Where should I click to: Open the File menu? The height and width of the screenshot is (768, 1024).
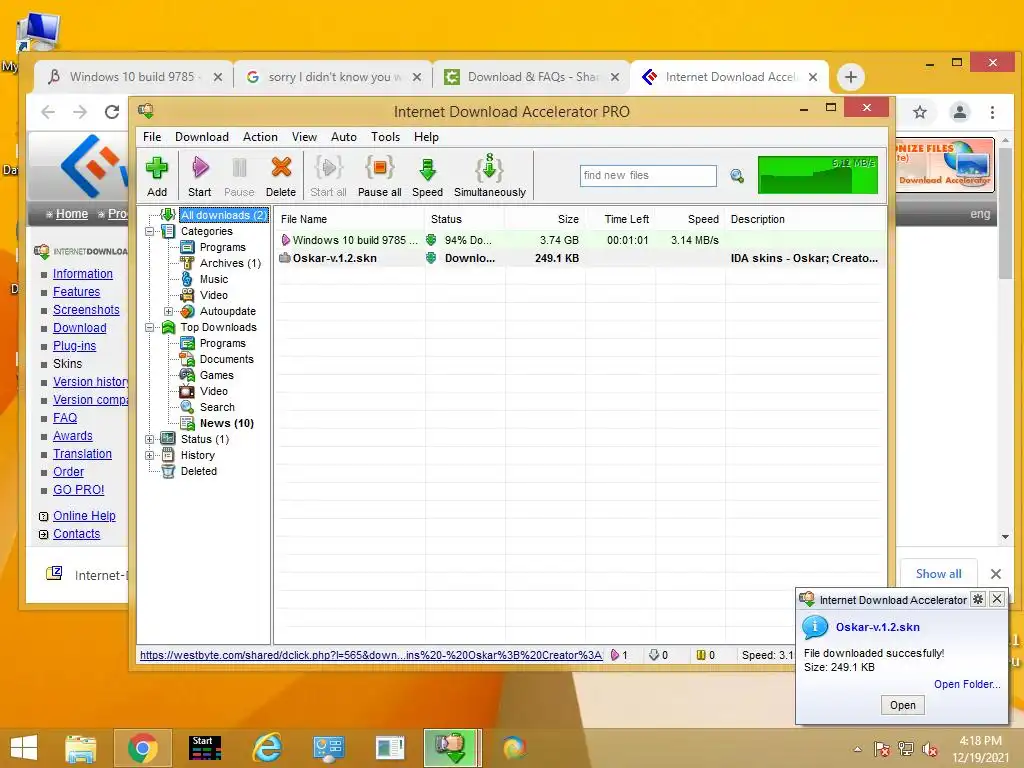[x=152, y=137]
